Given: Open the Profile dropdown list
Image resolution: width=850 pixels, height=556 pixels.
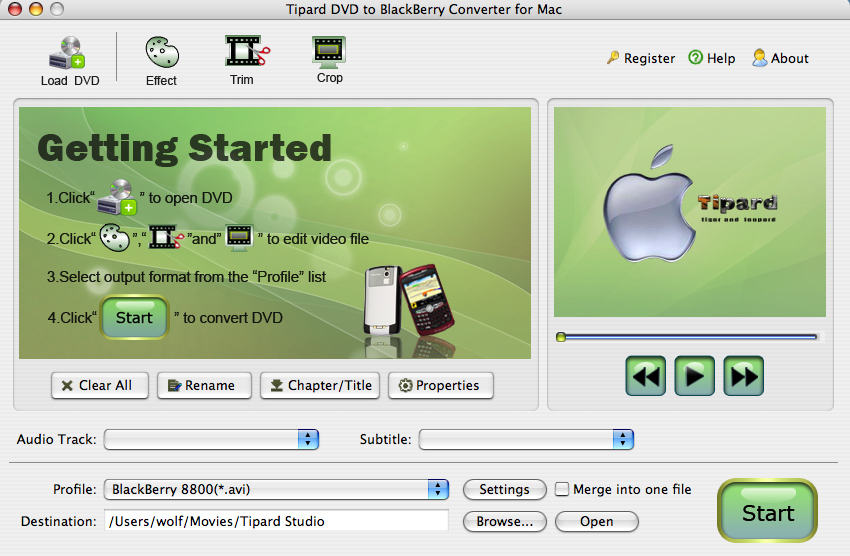Looking at the screenshot, I should 438,489.
